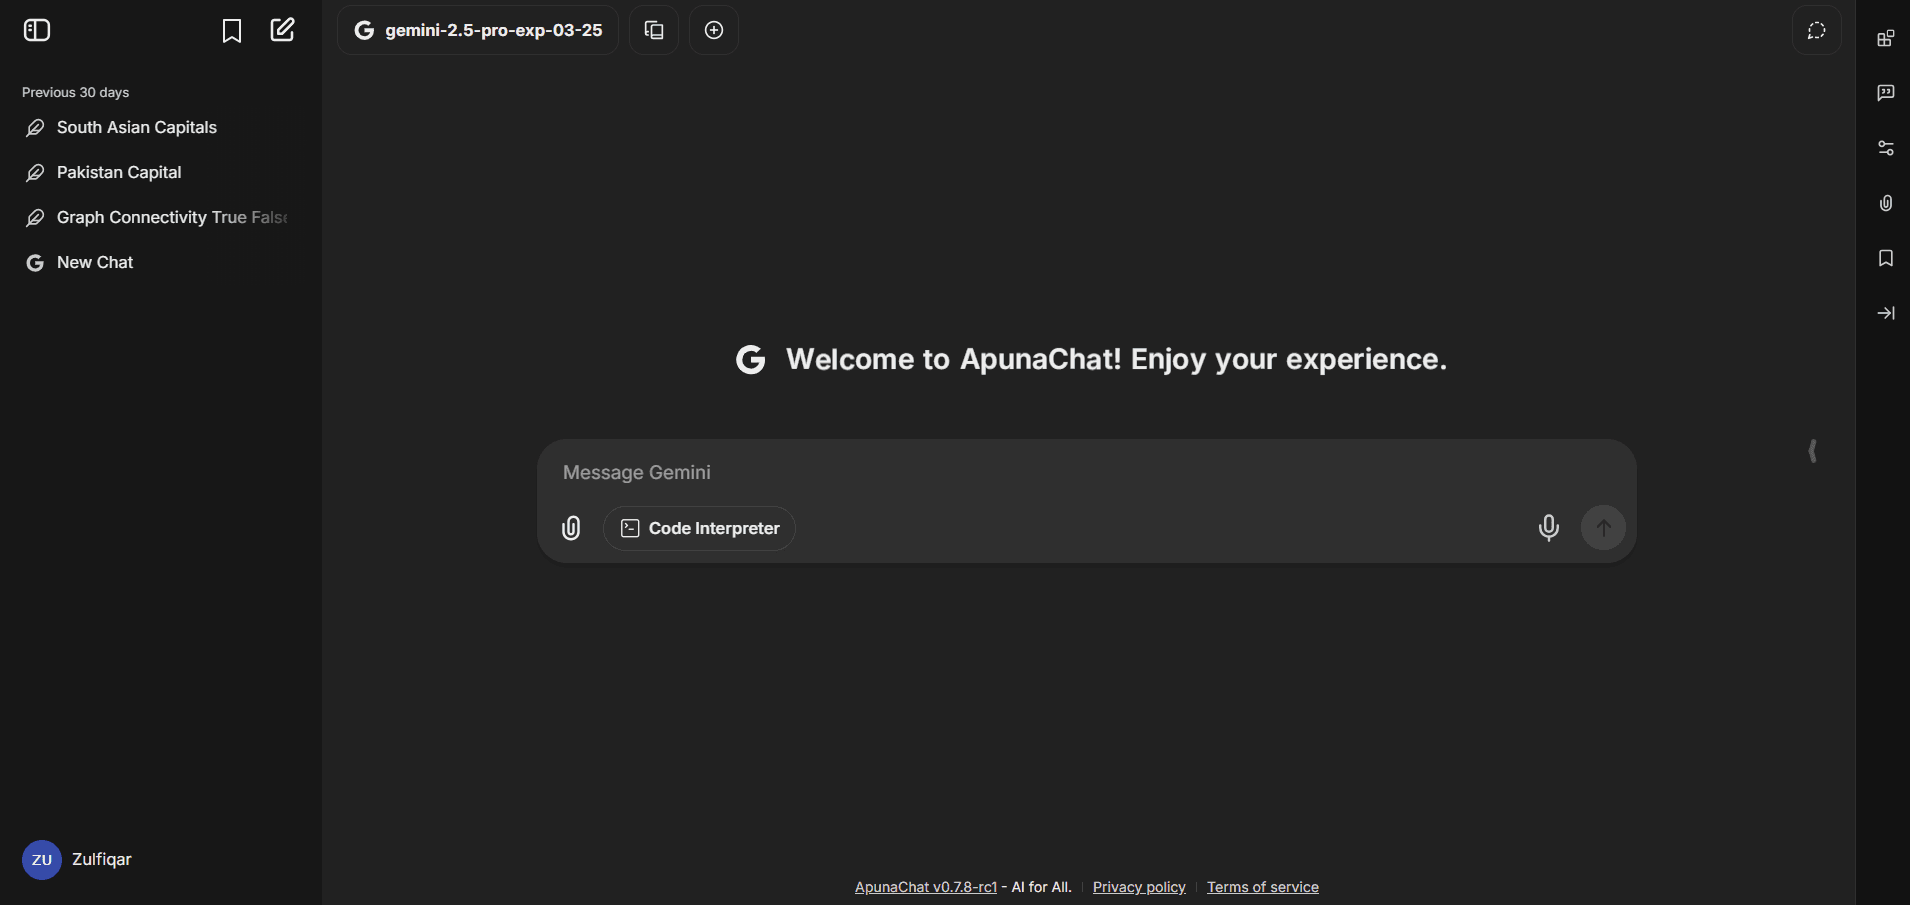
Task: Click the copy/presets icon beside model name
Action: [654, 30]
